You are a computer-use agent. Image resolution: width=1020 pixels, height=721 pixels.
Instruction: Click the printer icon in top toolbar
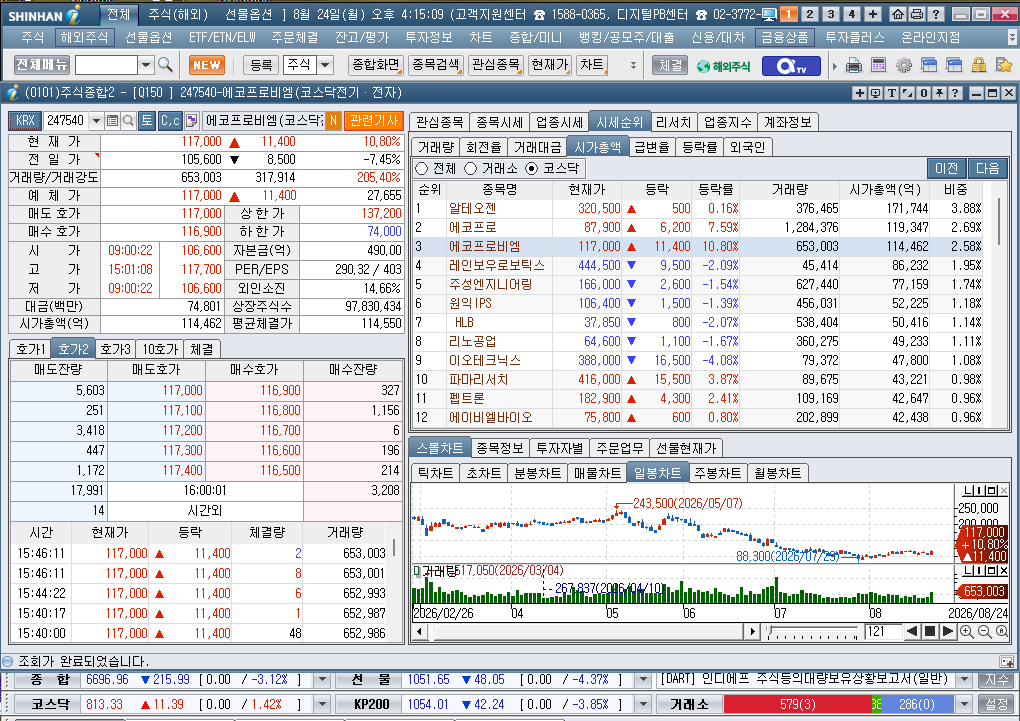854,66
